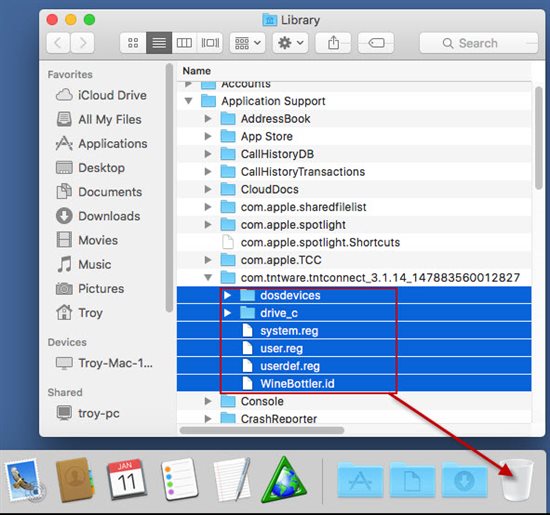The image size is (550, 515).
Task: Expand the dosdevices folder
Action: point(227,295)
